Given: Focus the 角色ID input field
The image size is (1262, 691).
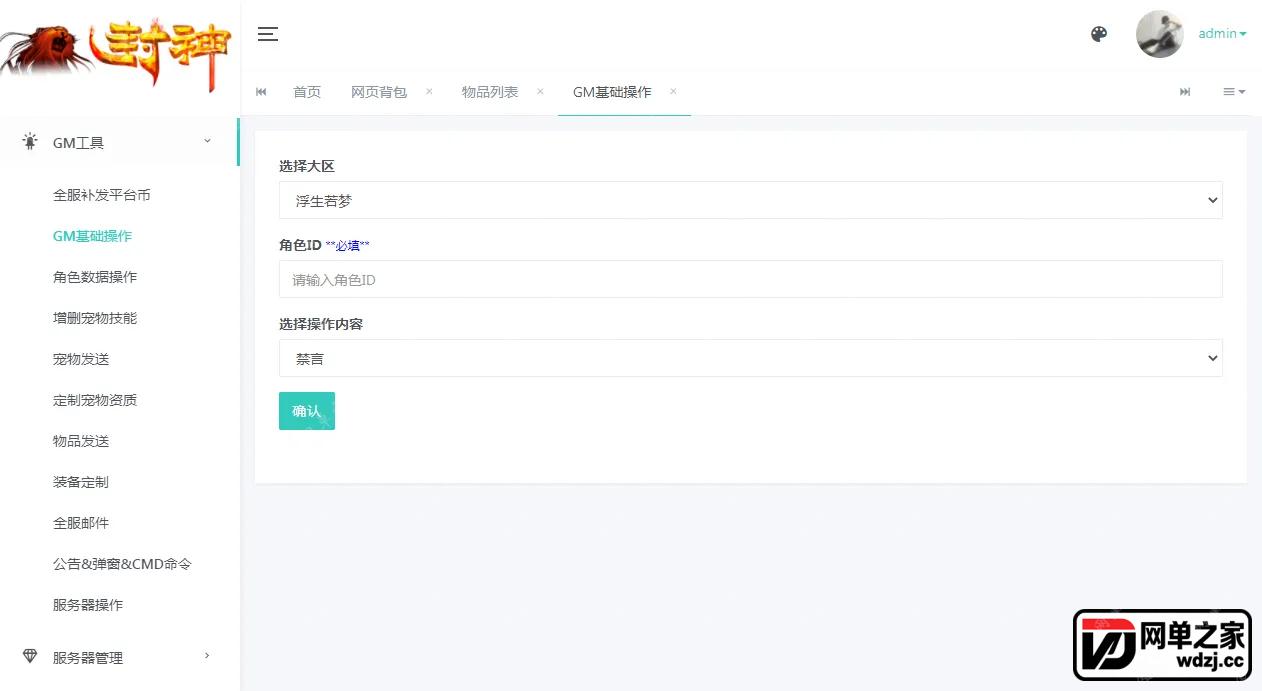Looking at the screenshot, I should (x=750, y=279).
